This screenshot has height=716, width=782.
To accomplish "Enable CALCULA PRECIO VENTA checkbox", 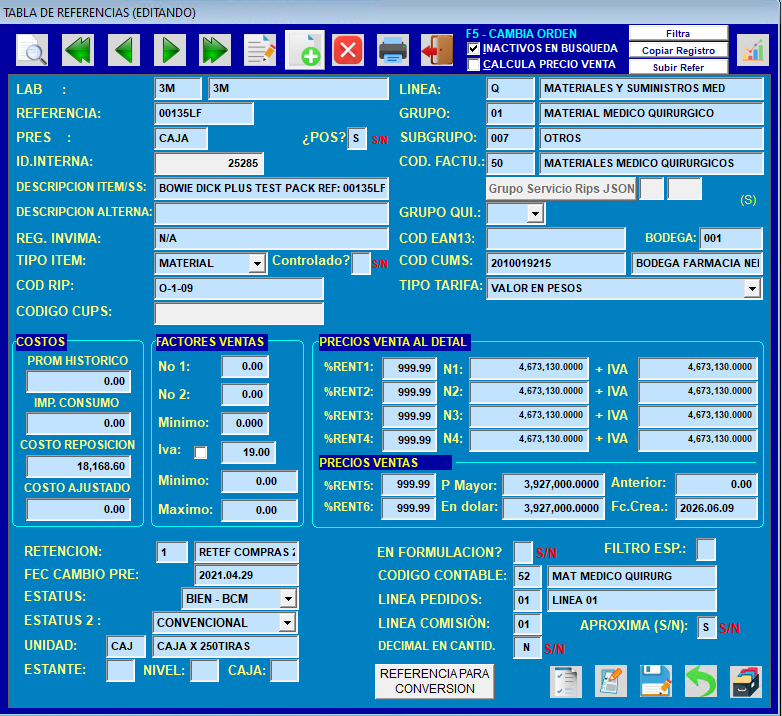I will point(473,64).
